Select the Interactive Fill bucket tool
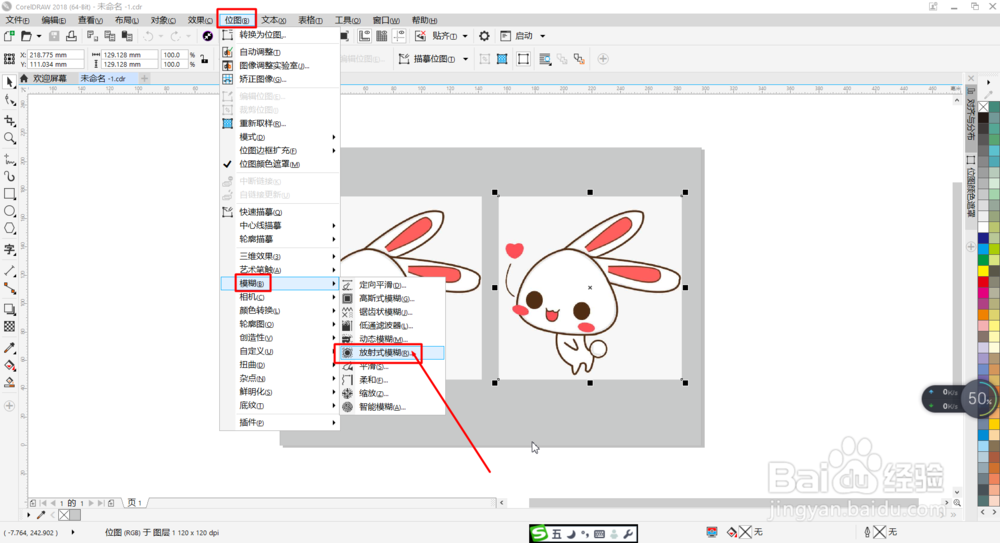 [10, 366]
